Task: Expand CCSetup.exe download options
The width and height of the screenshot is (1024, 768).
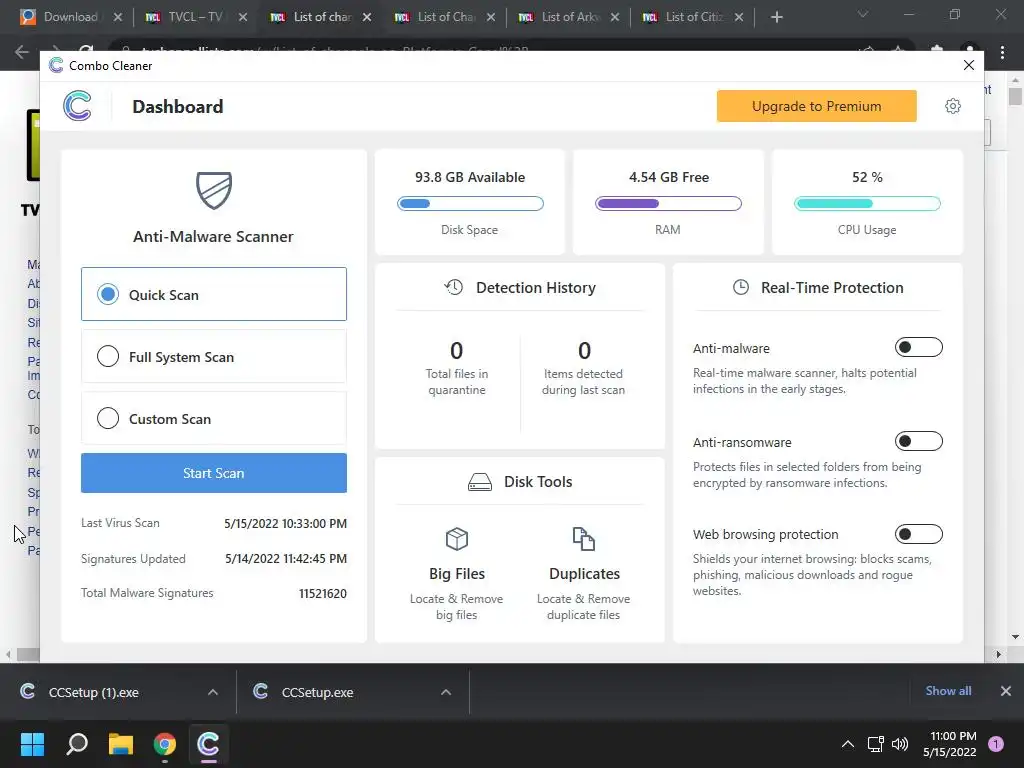Action: (446, 692)
